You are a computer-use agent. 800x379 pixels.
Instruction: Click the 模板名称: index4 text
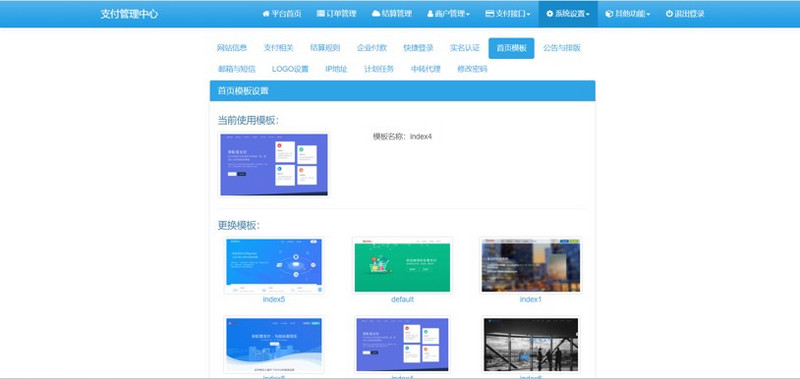click(403, 137)
